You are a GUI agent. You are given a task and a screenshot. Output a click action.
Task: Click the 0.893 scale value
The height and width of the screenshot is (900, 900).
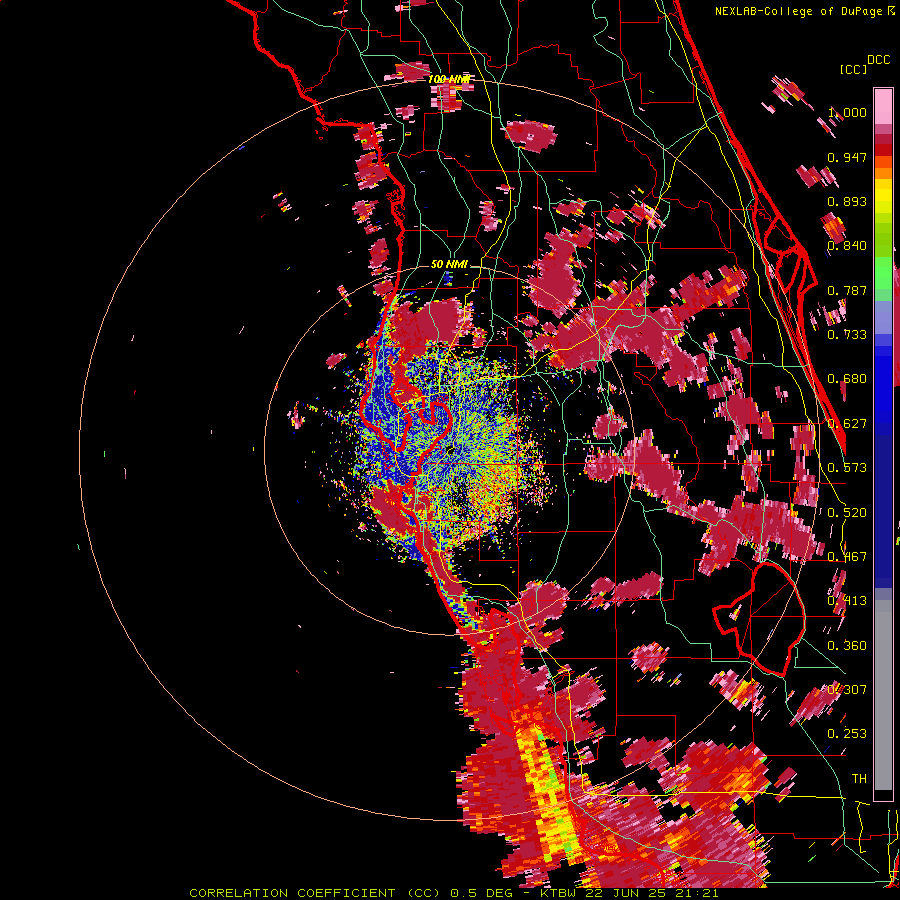point(847,201)
